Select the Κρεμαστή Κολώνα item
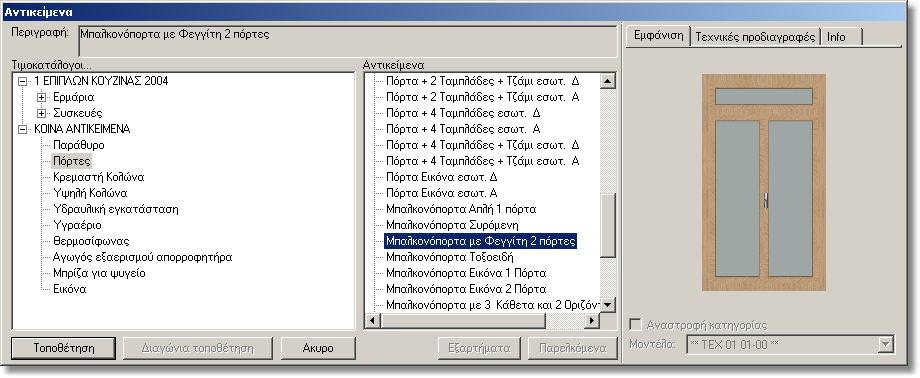This screenshot has width=920, height=378. coord(98,177)
